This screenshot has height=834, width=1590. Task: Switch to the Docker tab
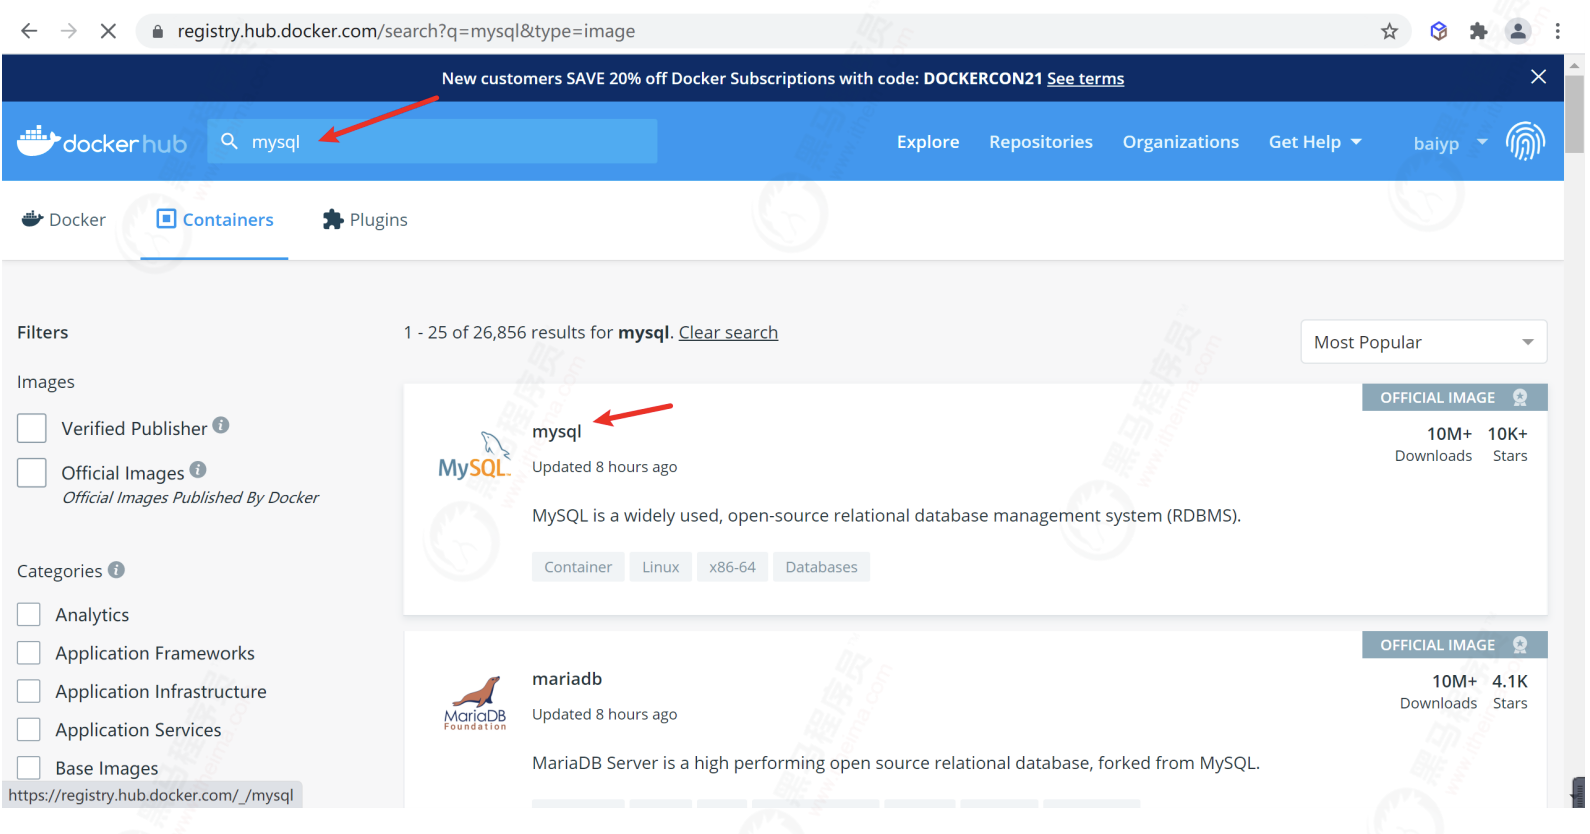[x=64, y=219]
